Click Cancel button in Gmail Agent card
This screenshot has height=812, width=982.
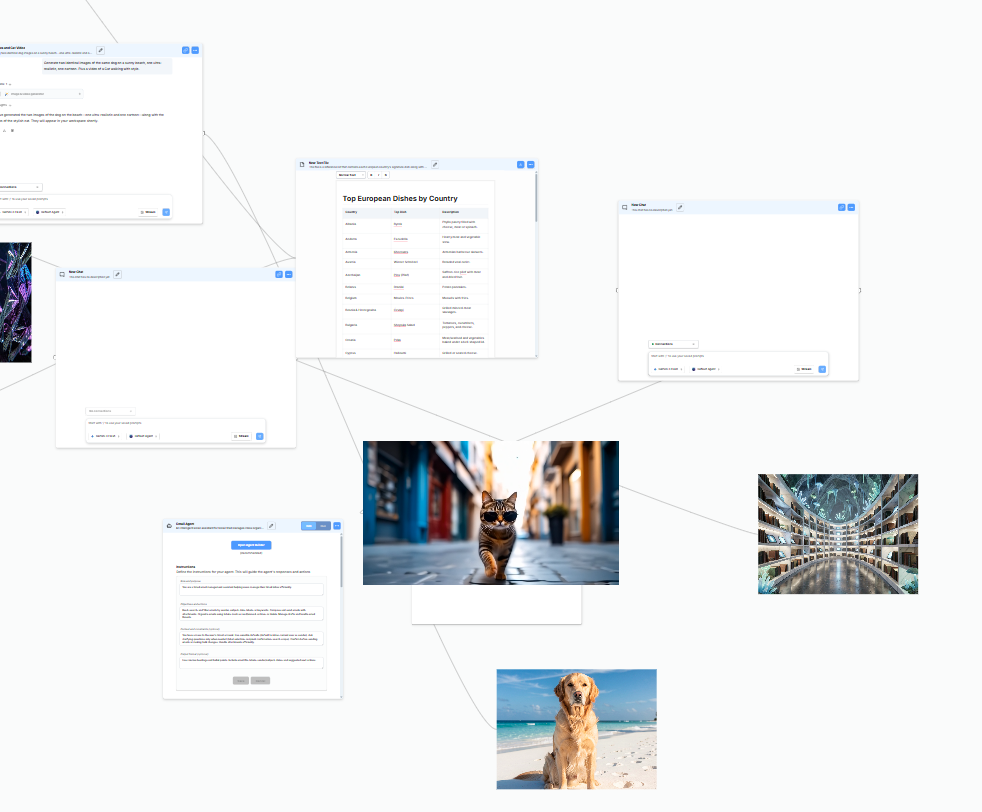[261, 681]
